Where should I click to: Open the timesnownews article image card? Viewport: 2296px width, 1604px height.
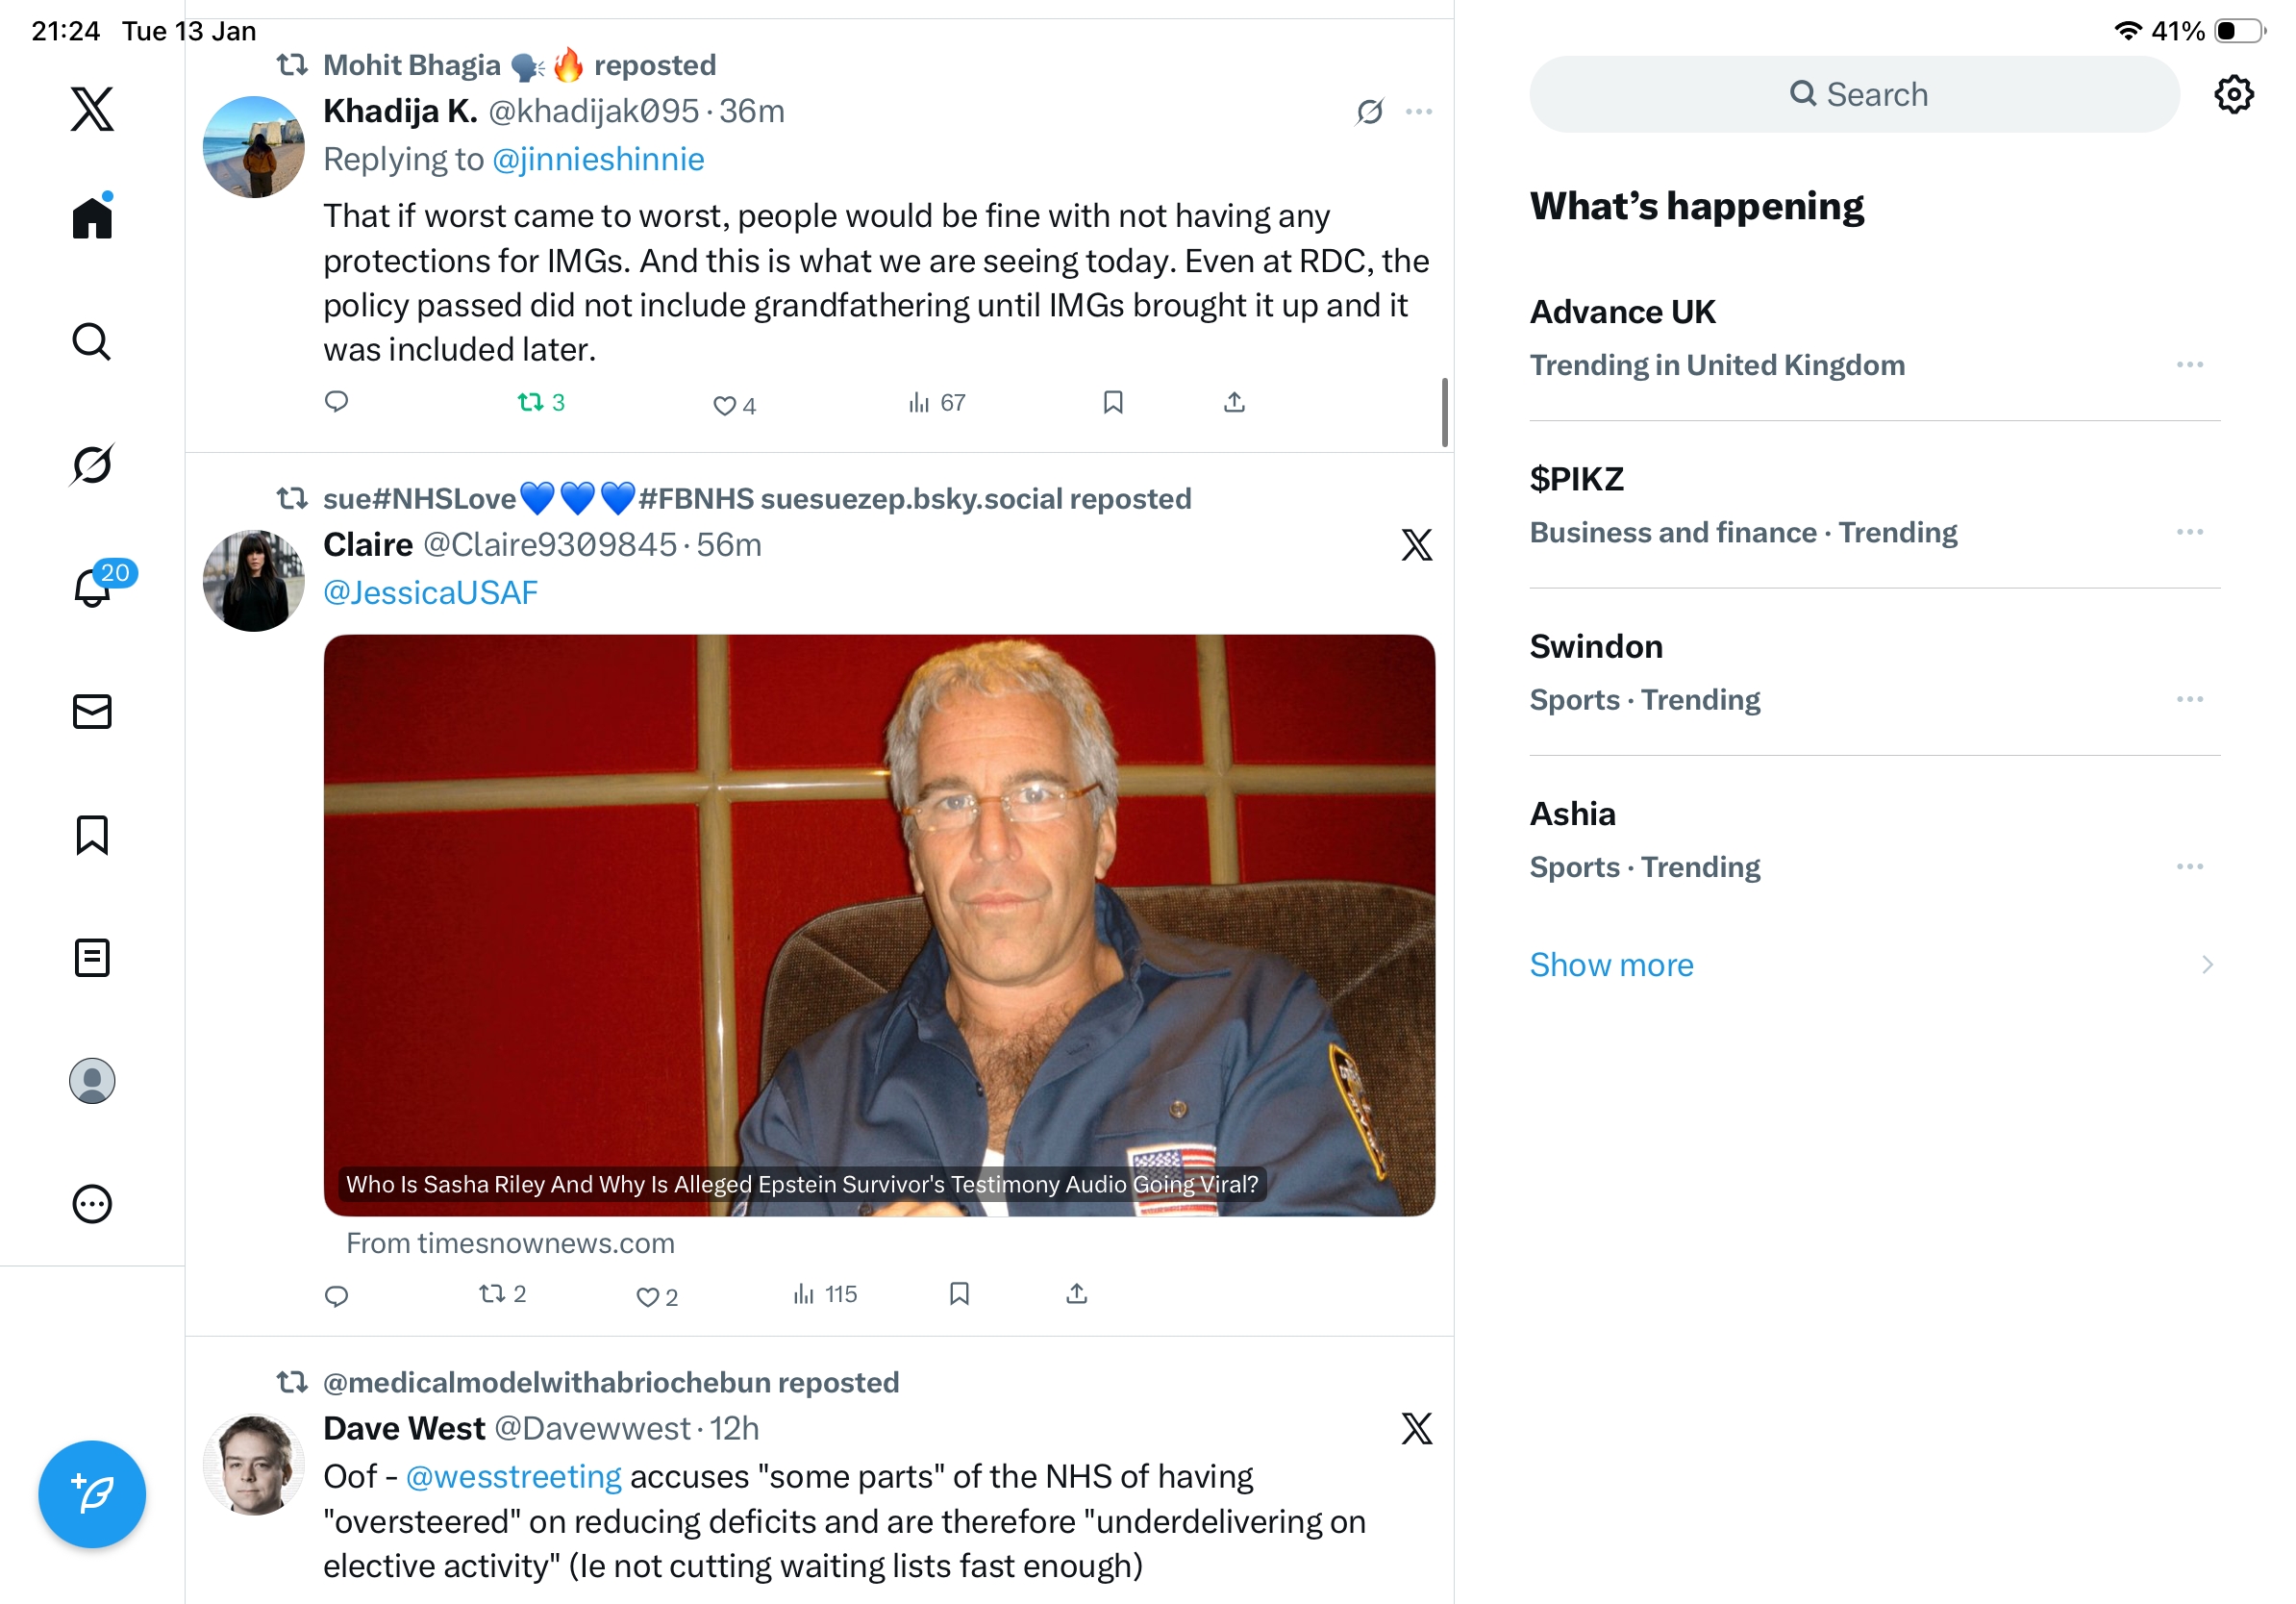[879, 924]
